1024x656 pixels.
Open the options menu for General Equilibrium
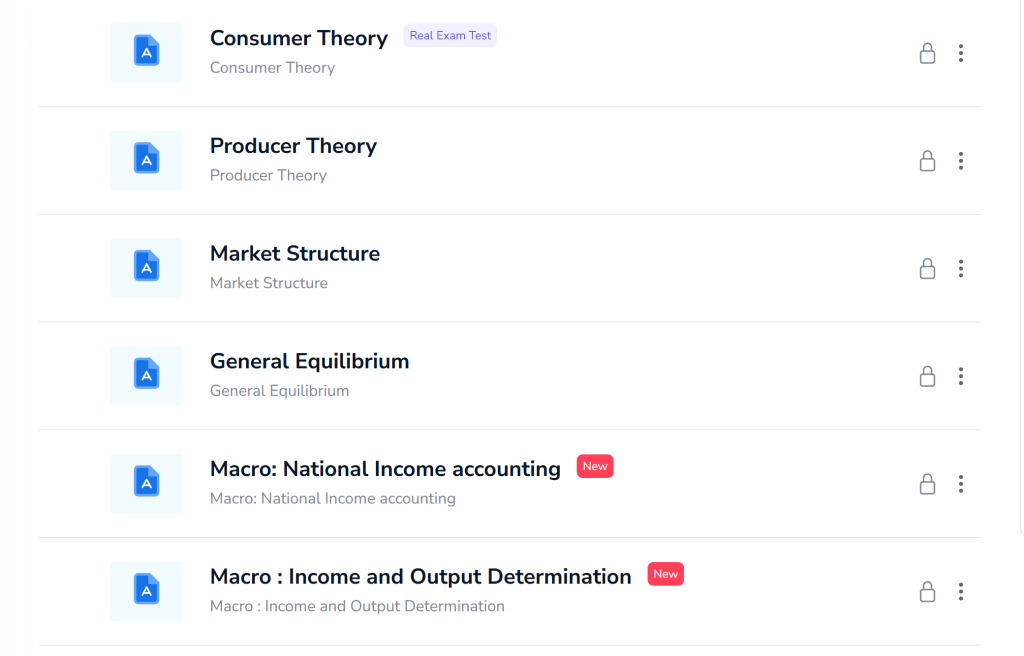pos(961,376)
